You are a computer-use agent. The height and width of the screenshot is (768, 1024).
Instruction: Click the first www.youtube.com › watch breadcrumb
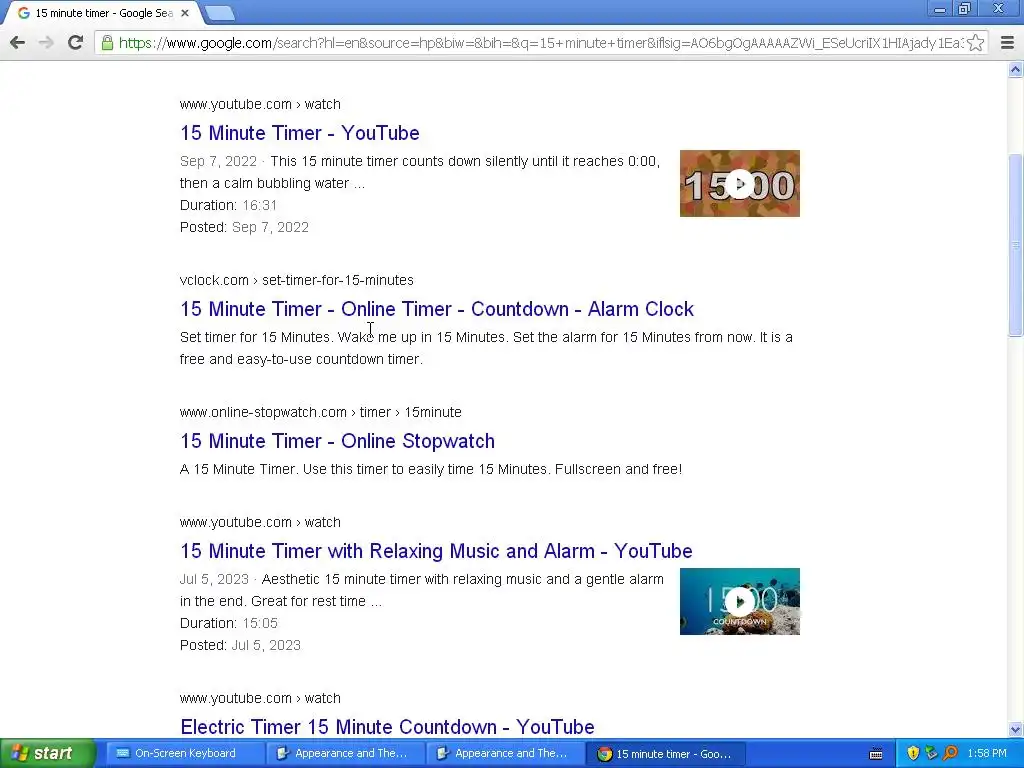point(260,104)
